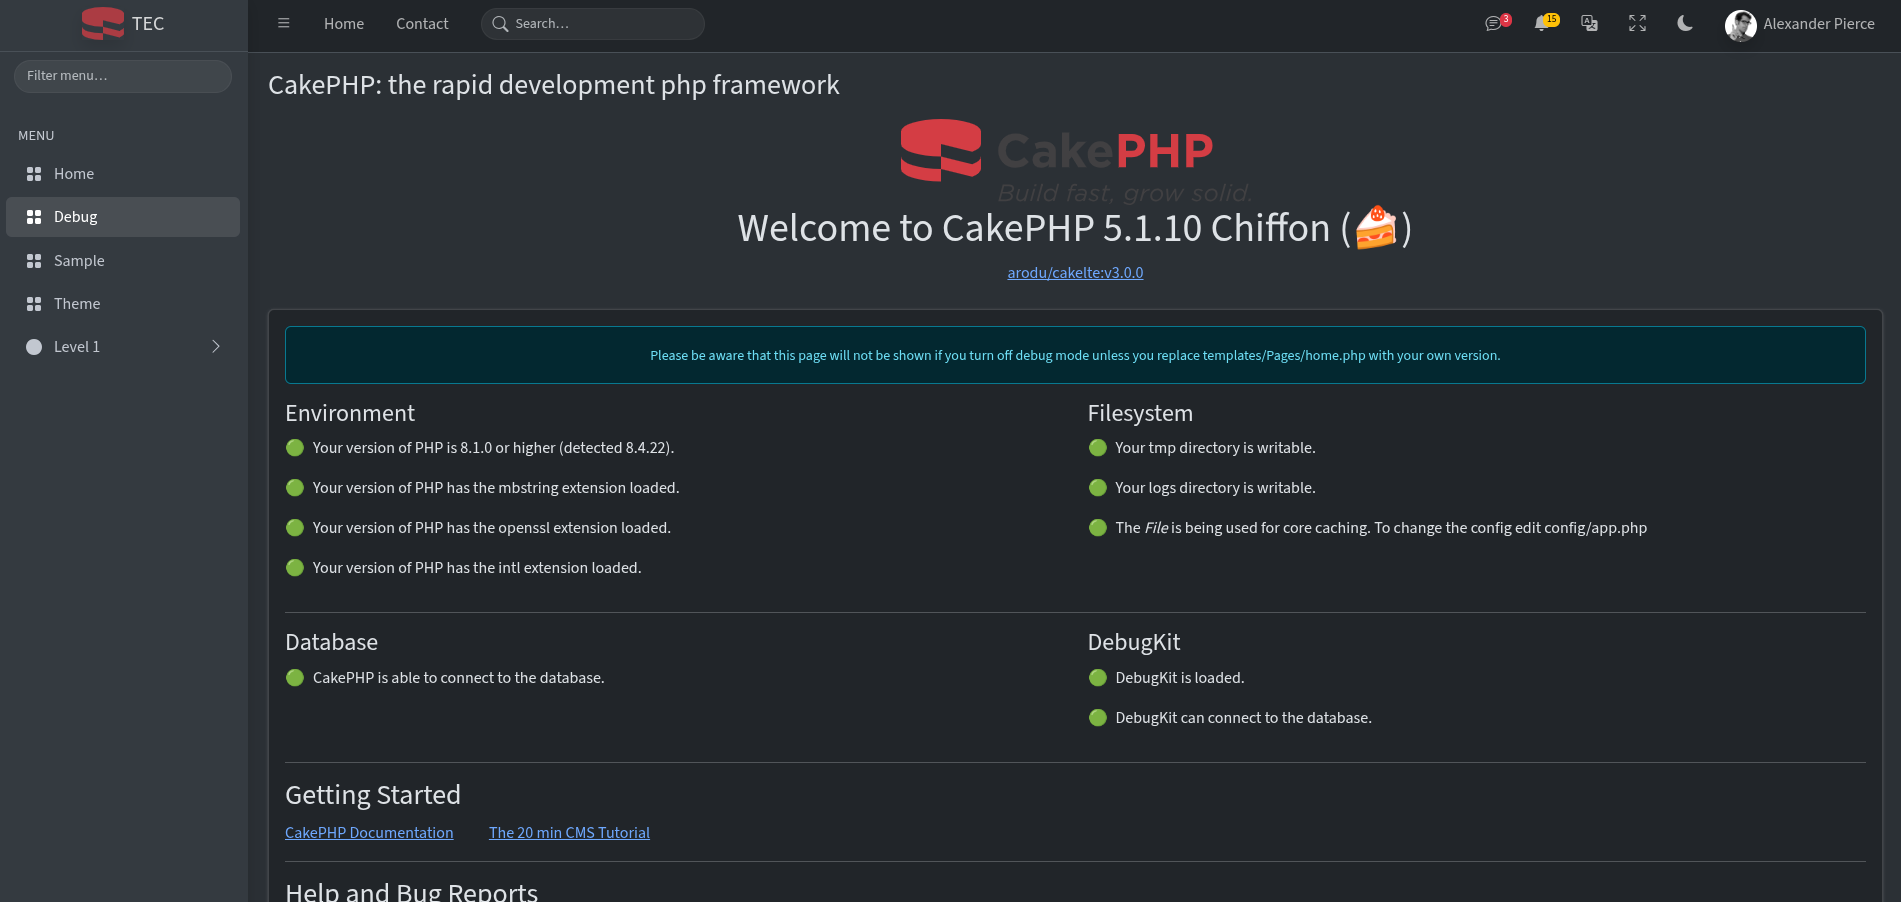This screenshot has width=1901, height=902.
Task: Open the Home link in the top navbar
Action: (344, 24)
